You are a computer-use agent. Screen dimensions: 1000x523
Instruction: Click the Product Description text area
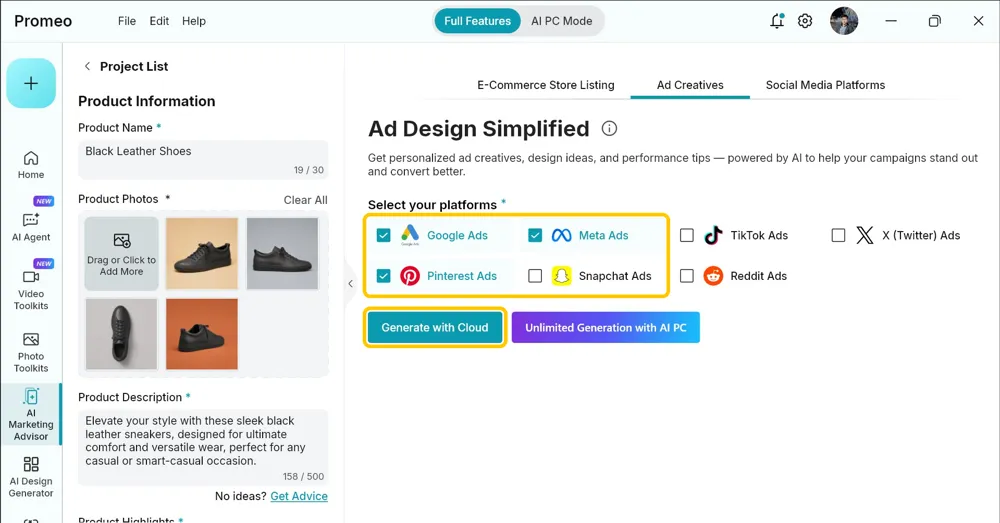pos(203,448)
